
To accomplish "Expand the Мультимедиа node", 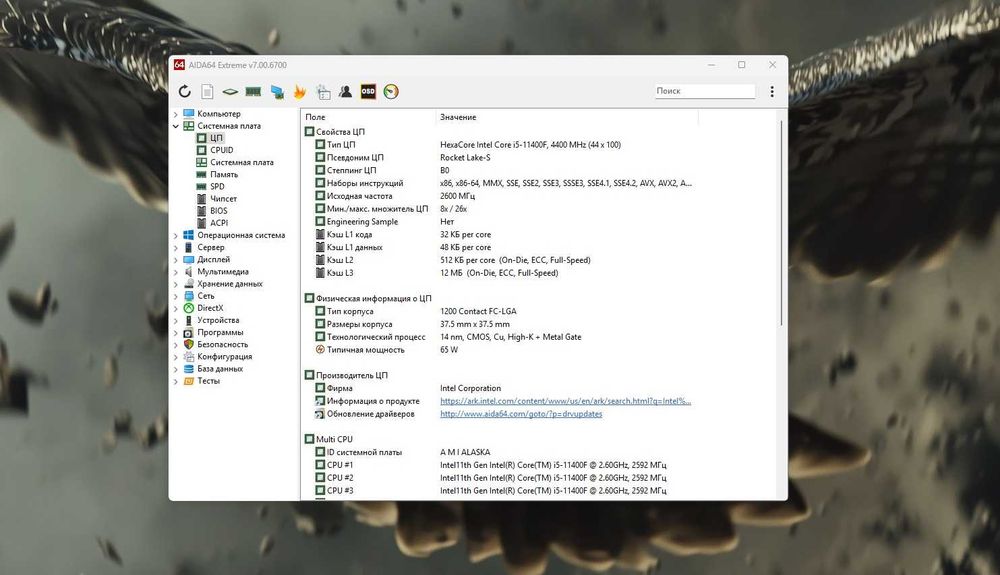I will [176, 272].
